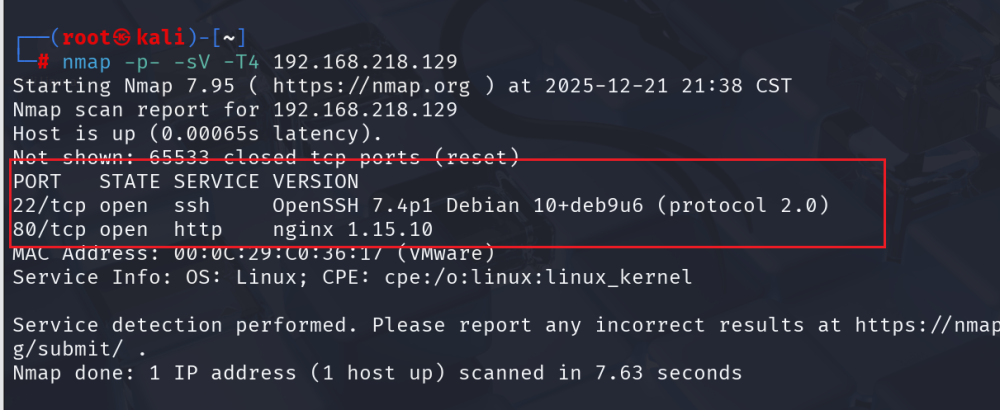This screenshot has height=410, width=1000.
Task: Click the target IP 192.168.218.129 in the command
Action: click(365, 62)
